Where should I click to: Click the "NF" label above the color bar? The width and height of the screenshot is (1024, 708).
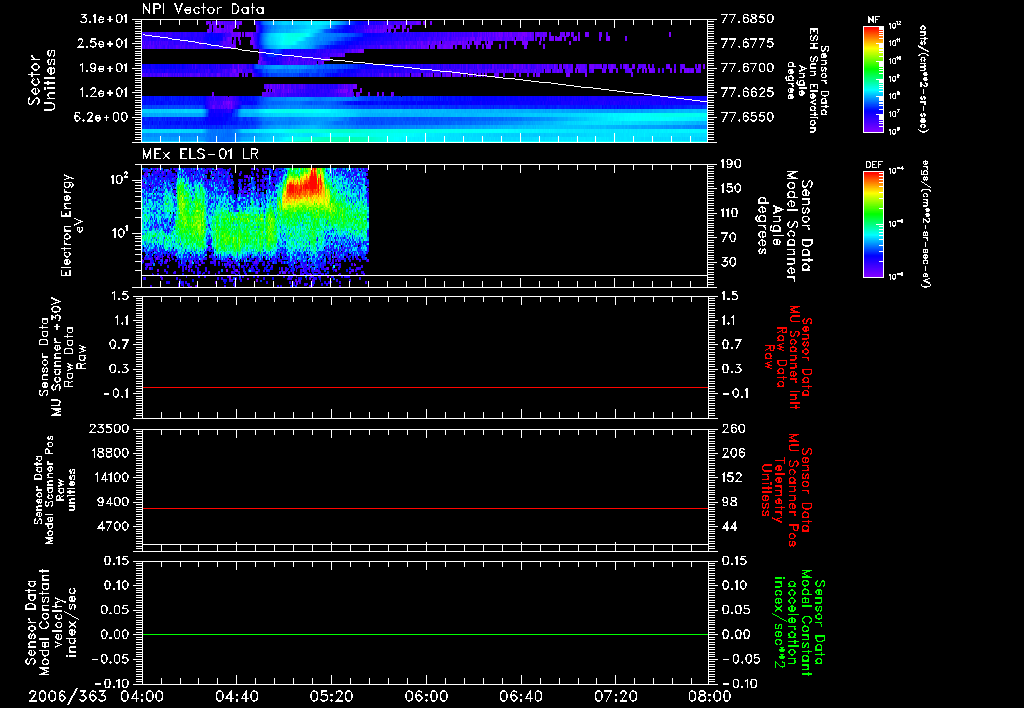coord(873,20)
